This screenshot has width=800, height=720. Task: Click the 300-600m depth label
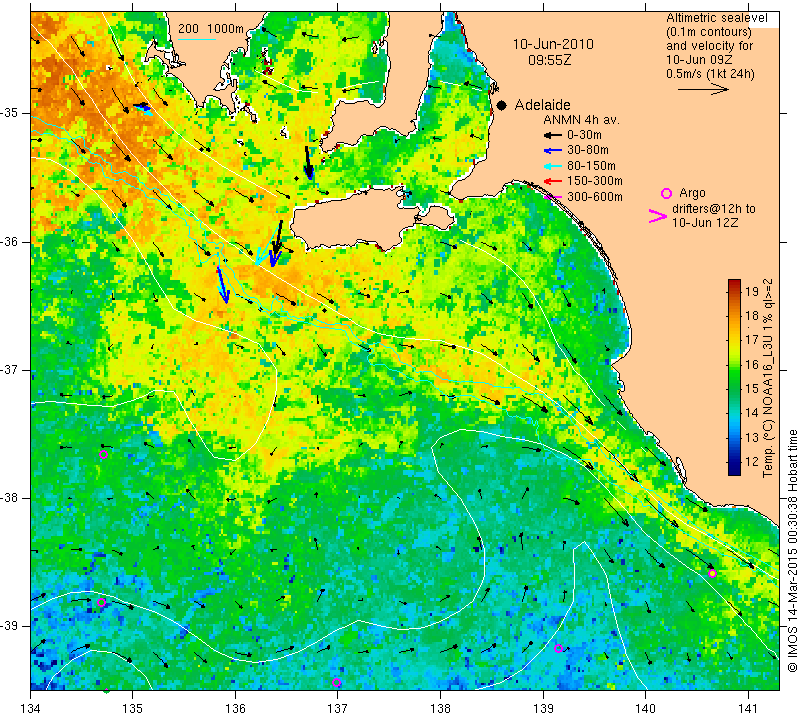595,197
